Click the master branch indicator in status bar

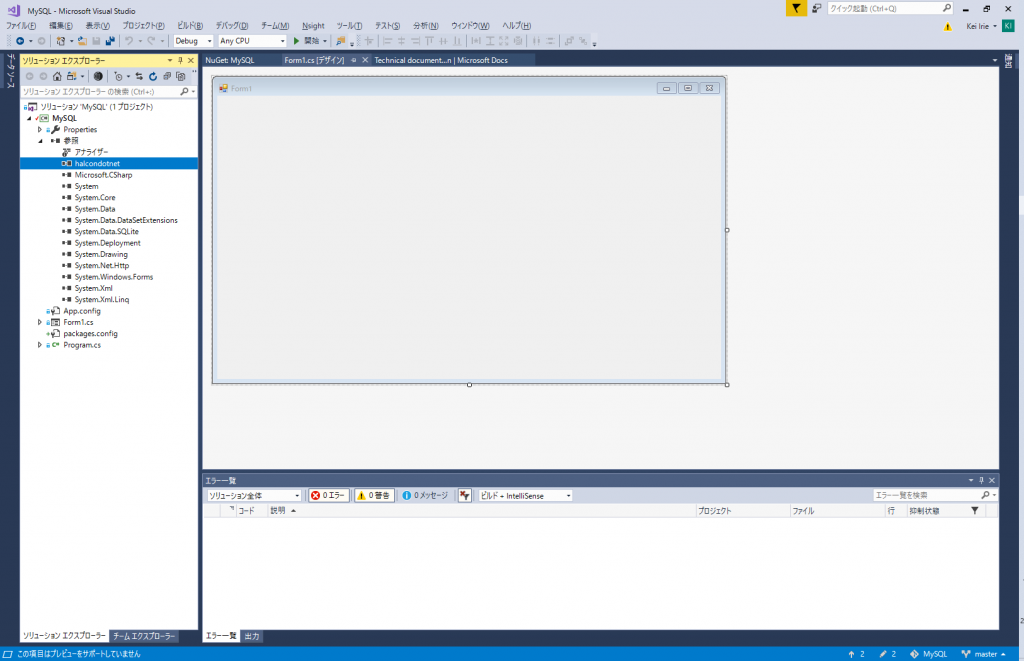point(985,652)
